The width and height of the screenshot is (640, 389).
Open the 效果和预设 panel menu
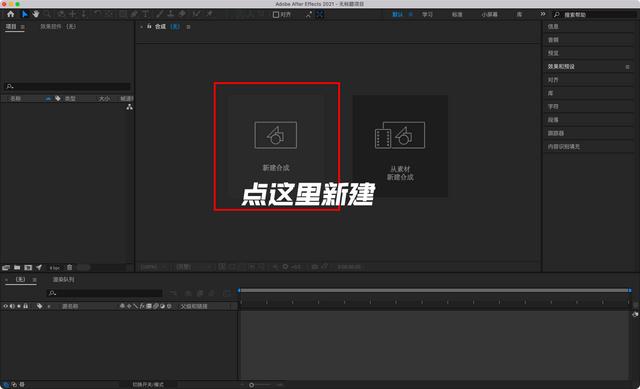tap(627, 67)
